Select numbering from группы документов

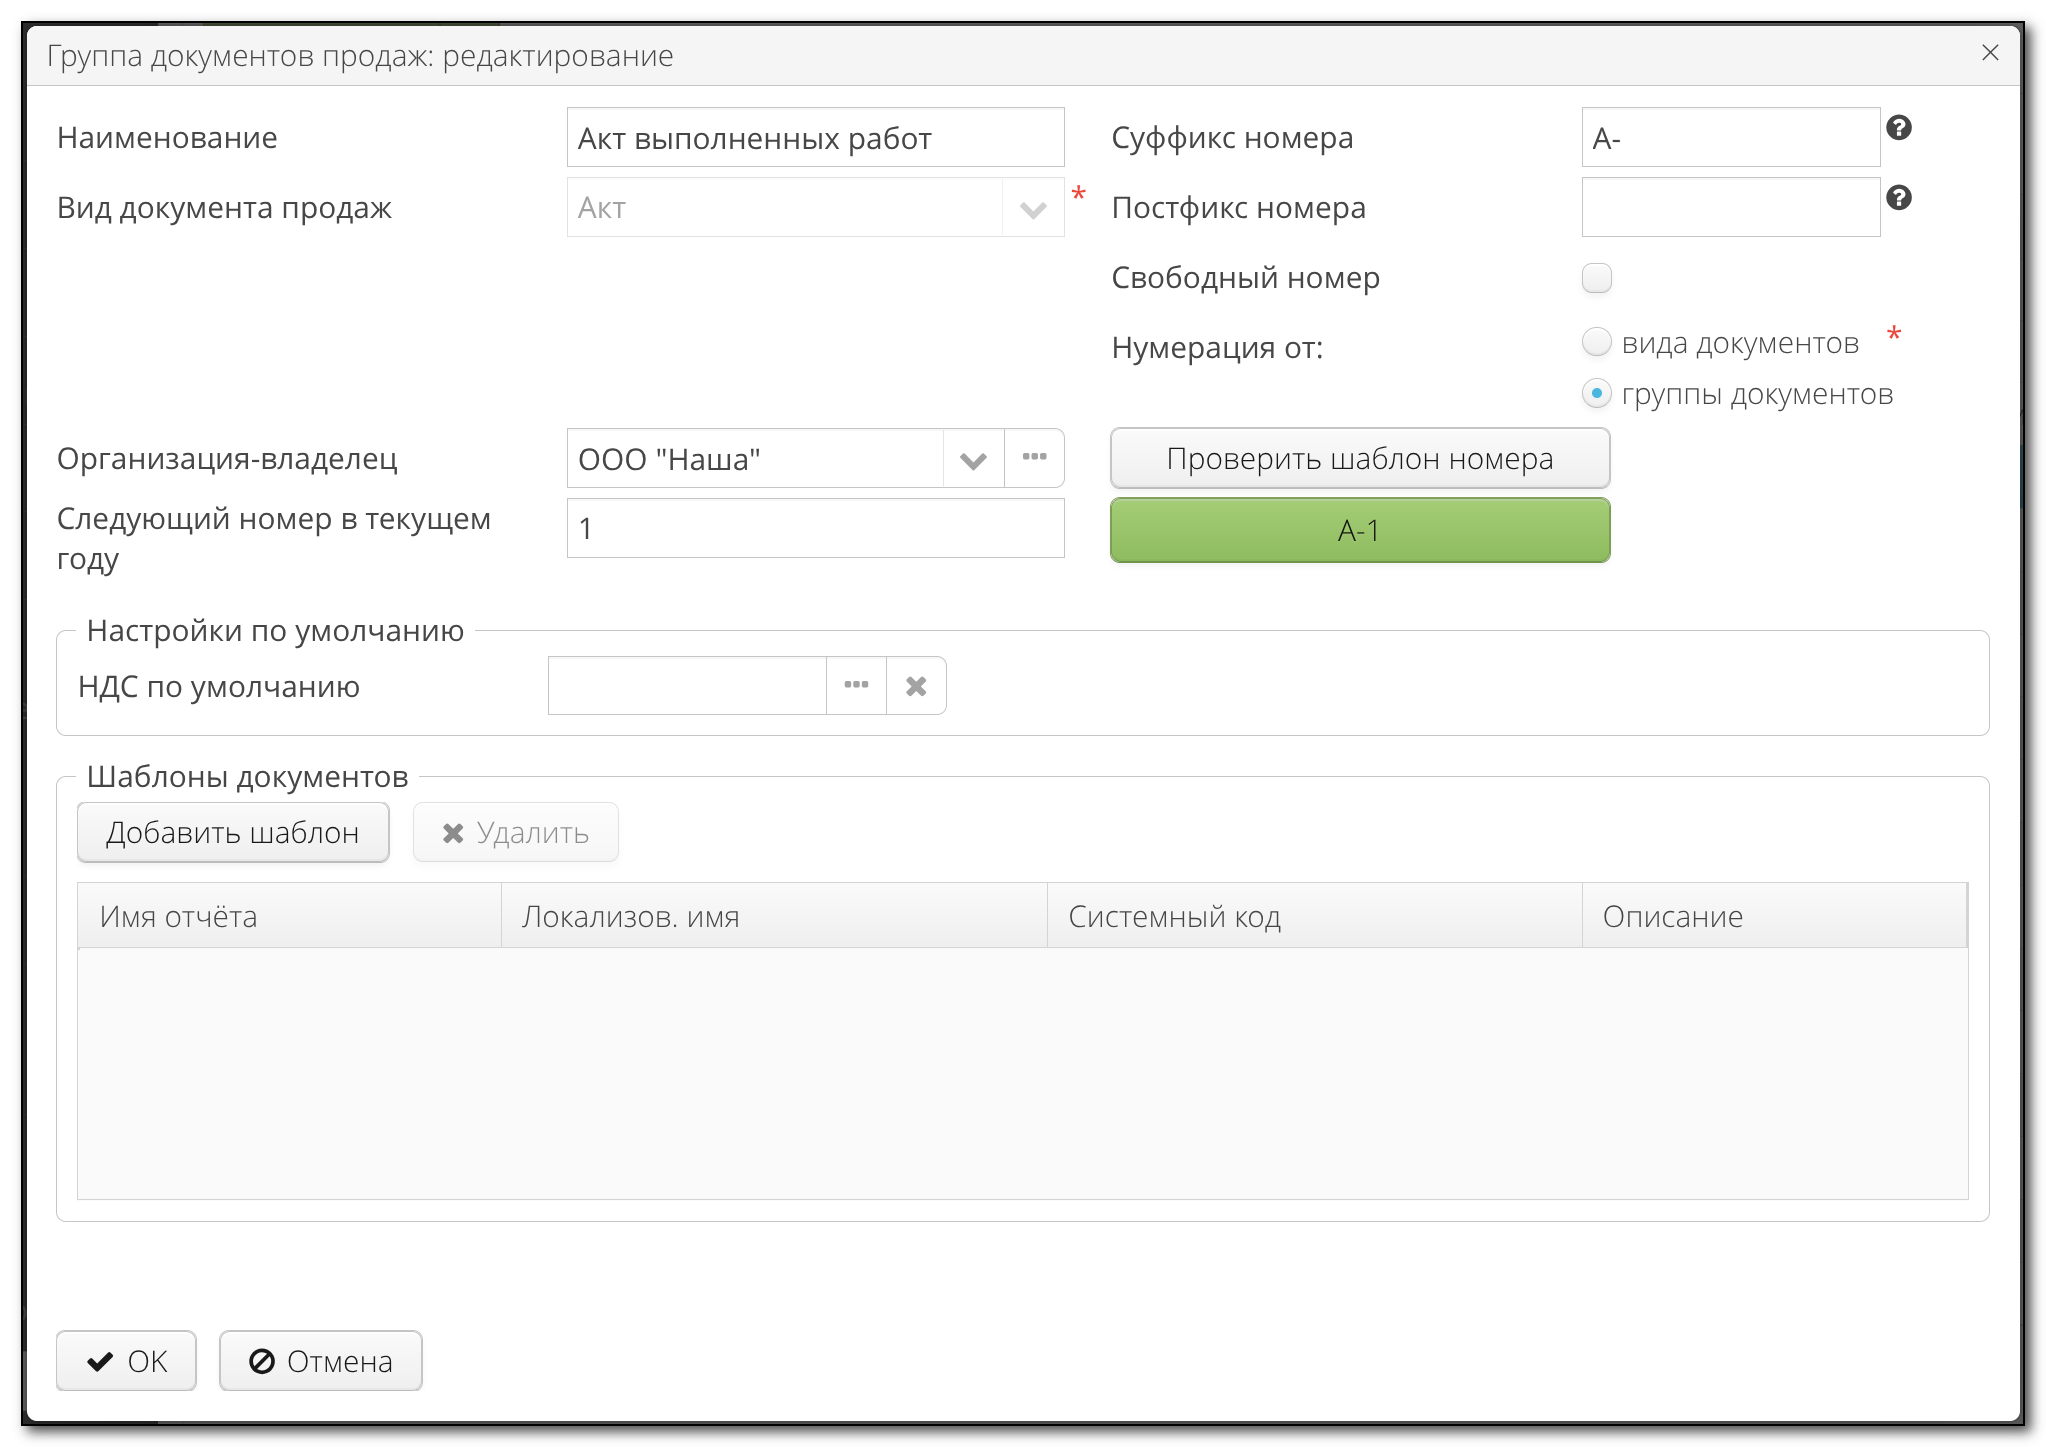1597,394
